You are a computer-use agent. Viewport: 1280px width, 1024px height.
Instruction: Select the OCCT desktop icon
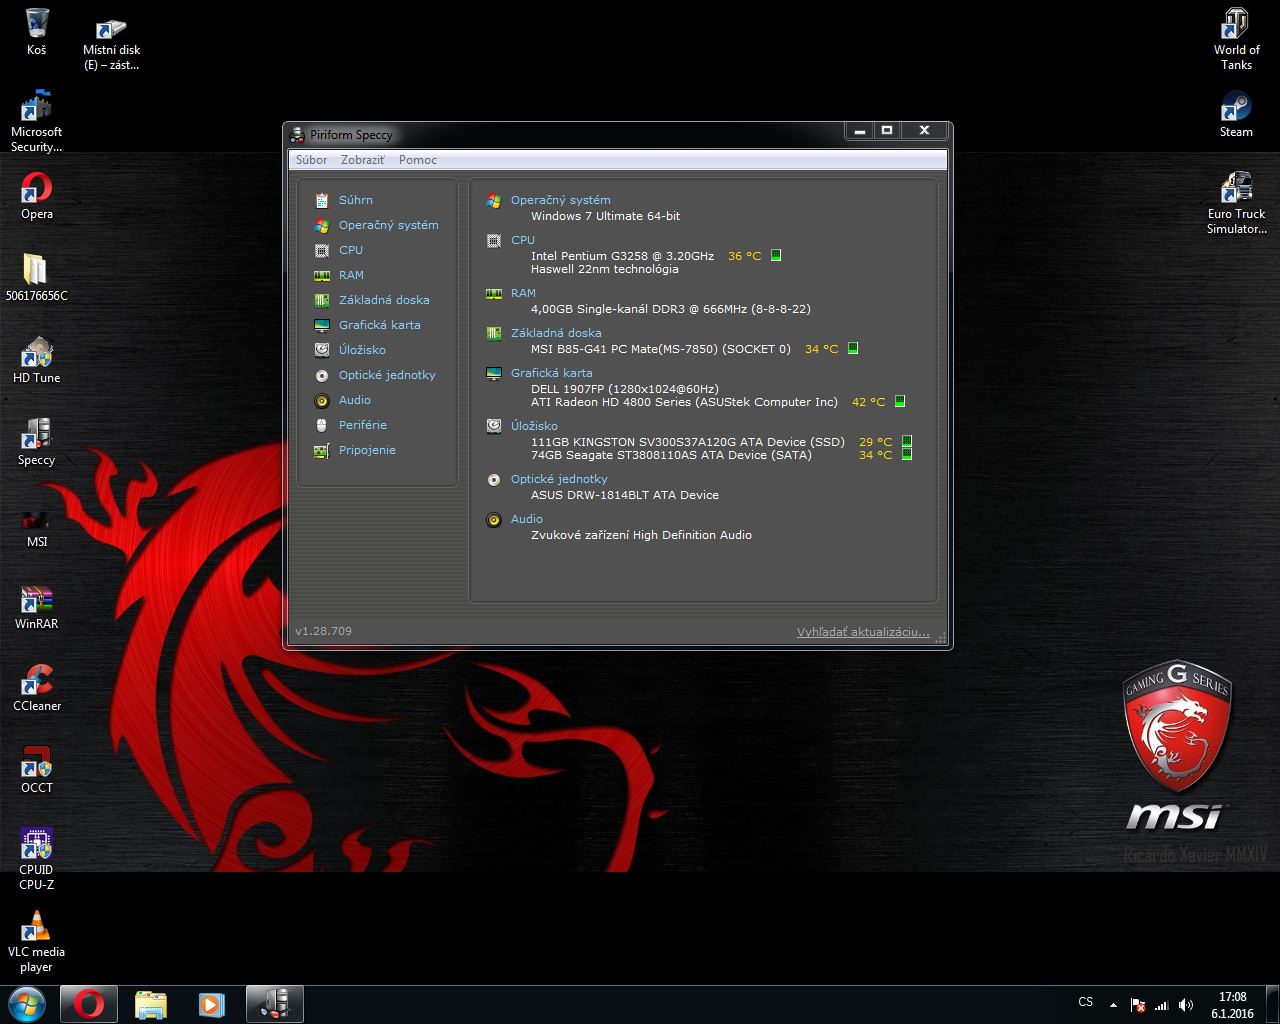(x=37, y=770)
